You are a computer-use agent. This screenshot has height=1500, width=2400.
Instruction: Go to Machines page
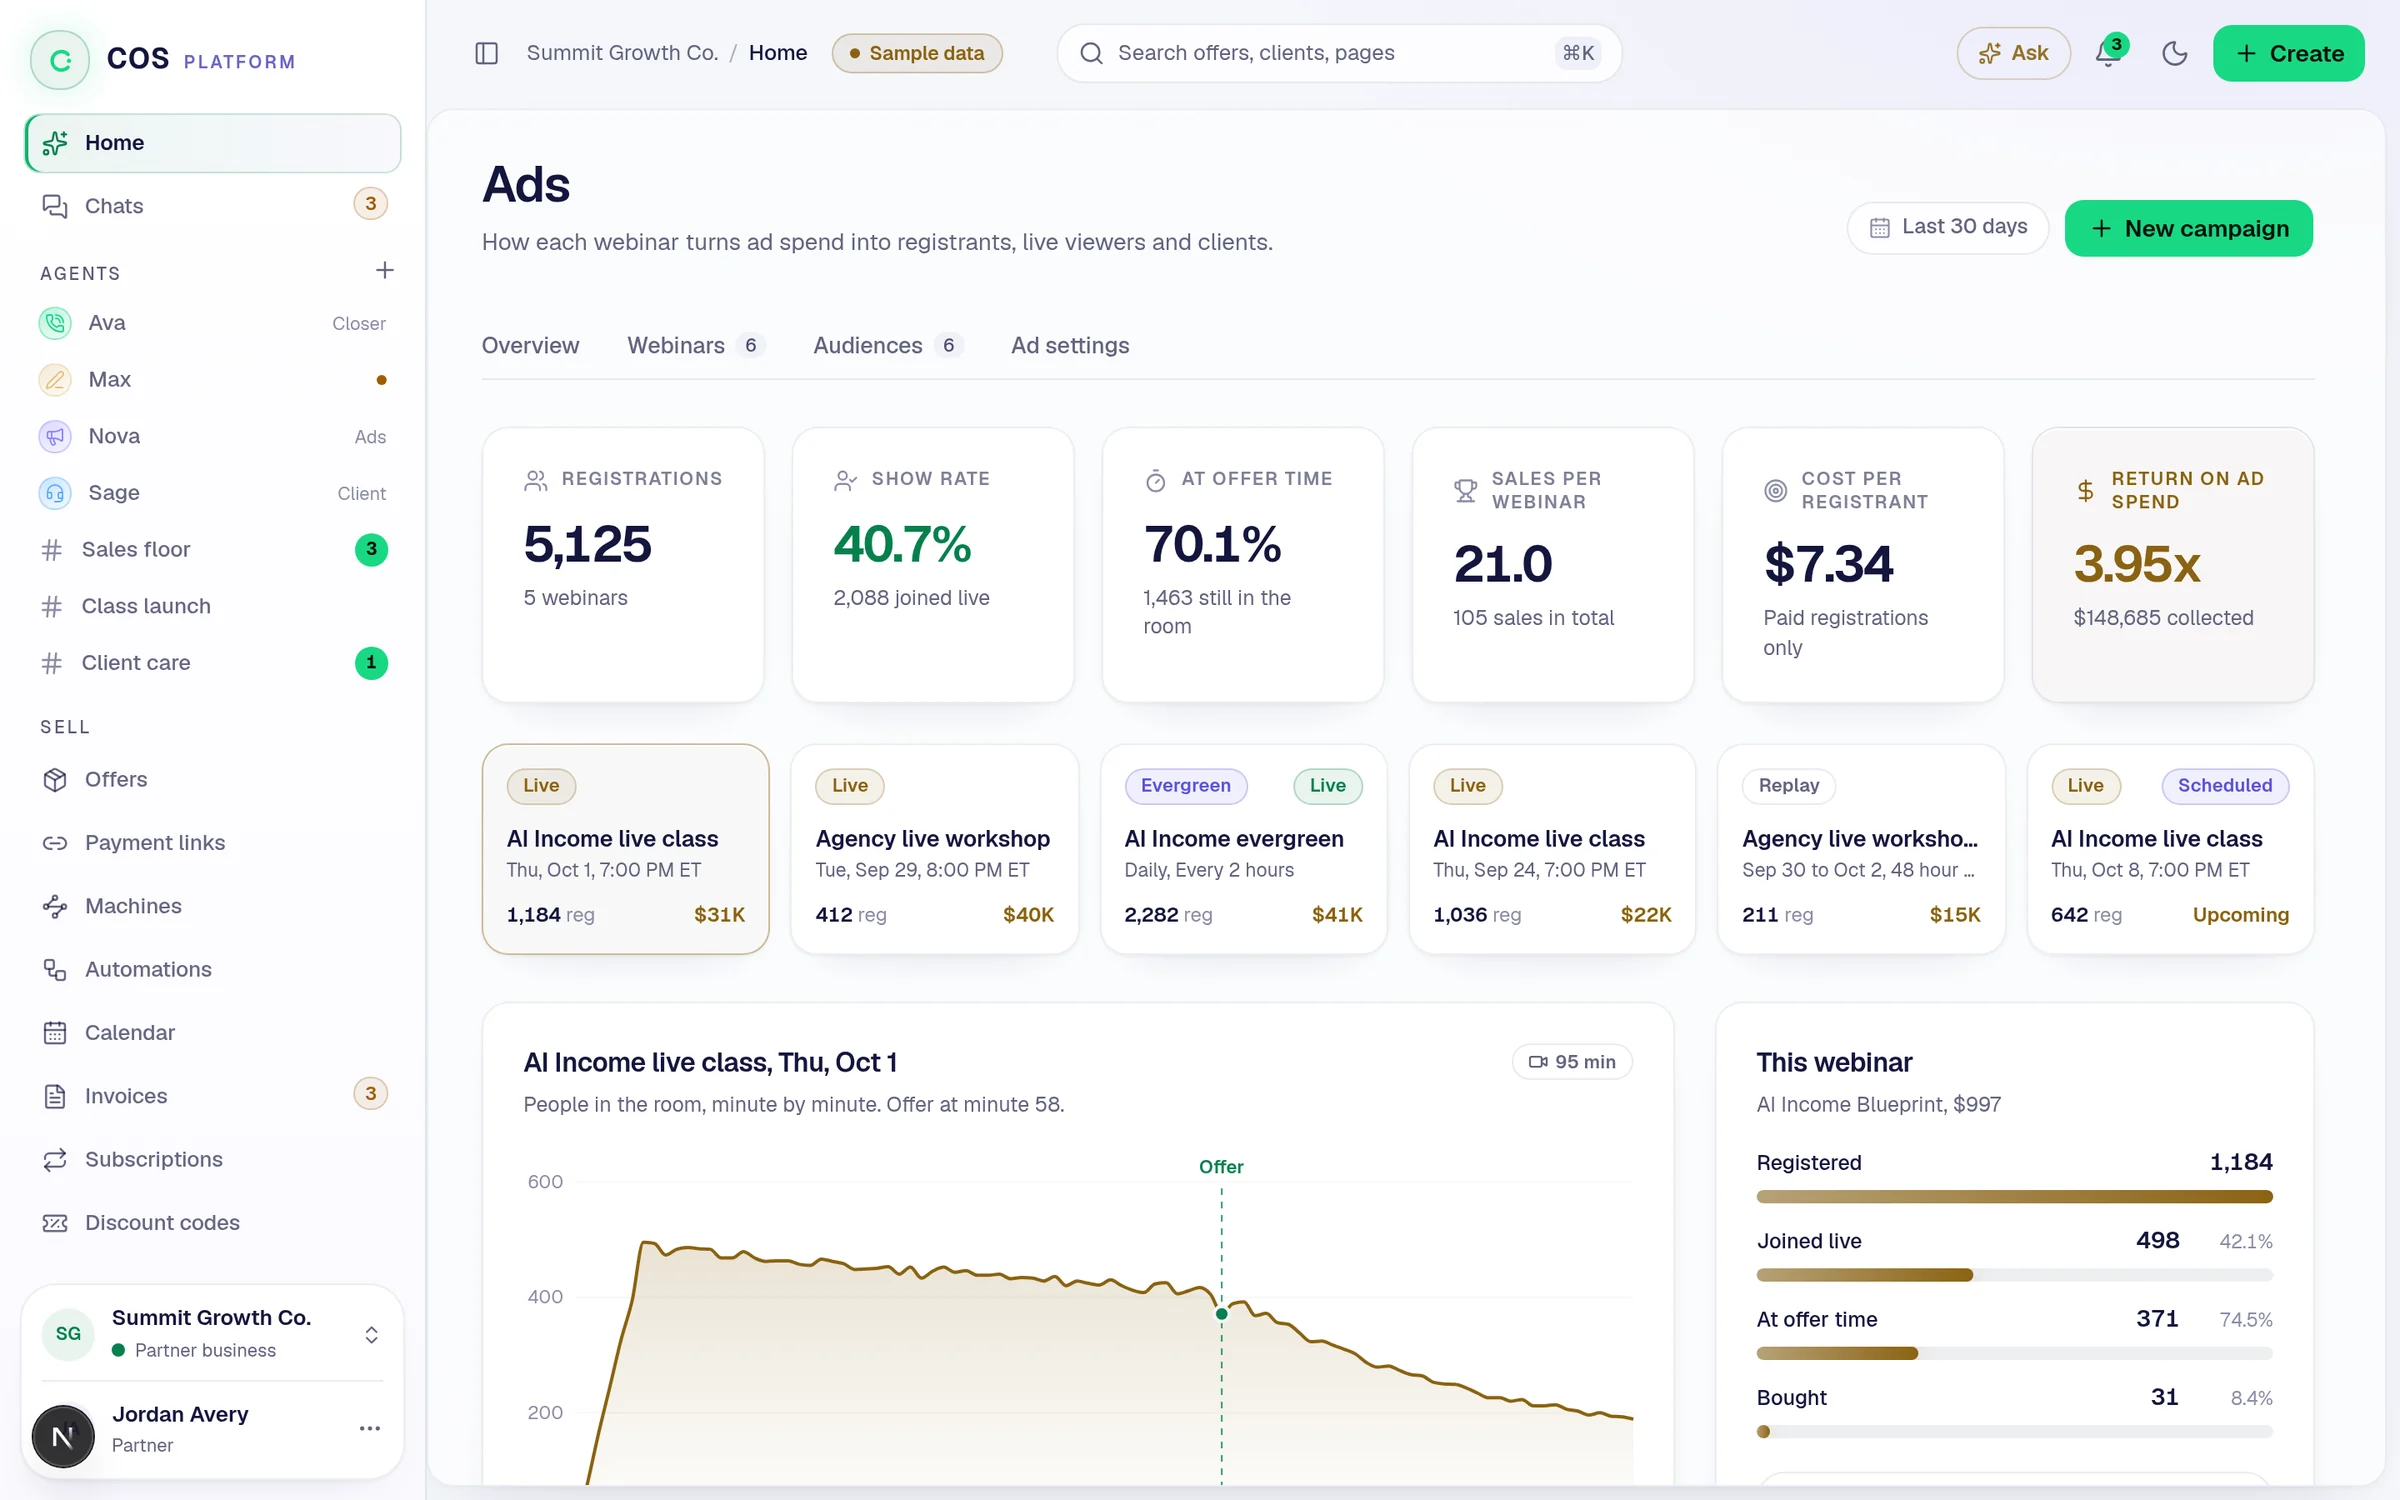[213, 906]
